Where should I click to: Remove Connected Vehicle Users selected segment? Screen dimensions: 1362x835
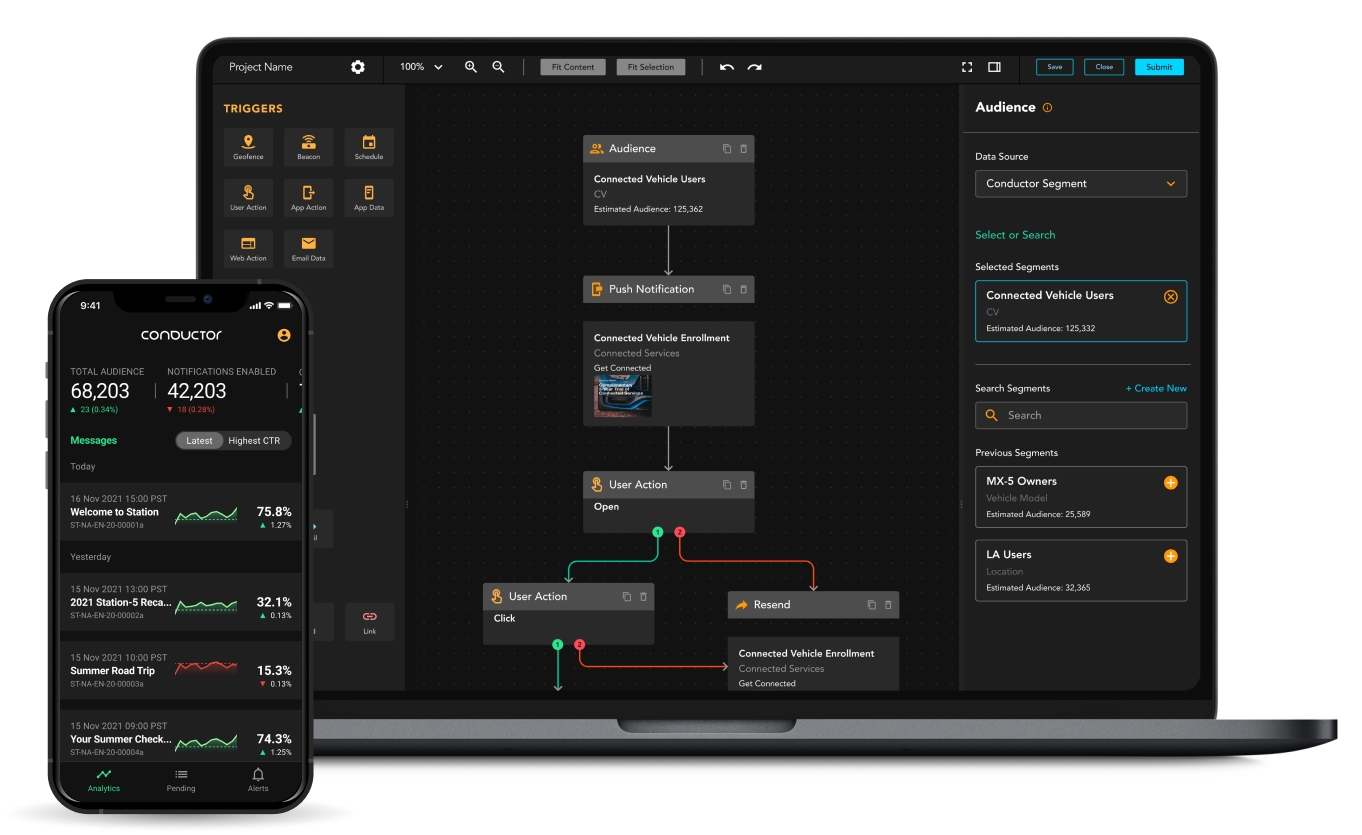point(1171,297)
